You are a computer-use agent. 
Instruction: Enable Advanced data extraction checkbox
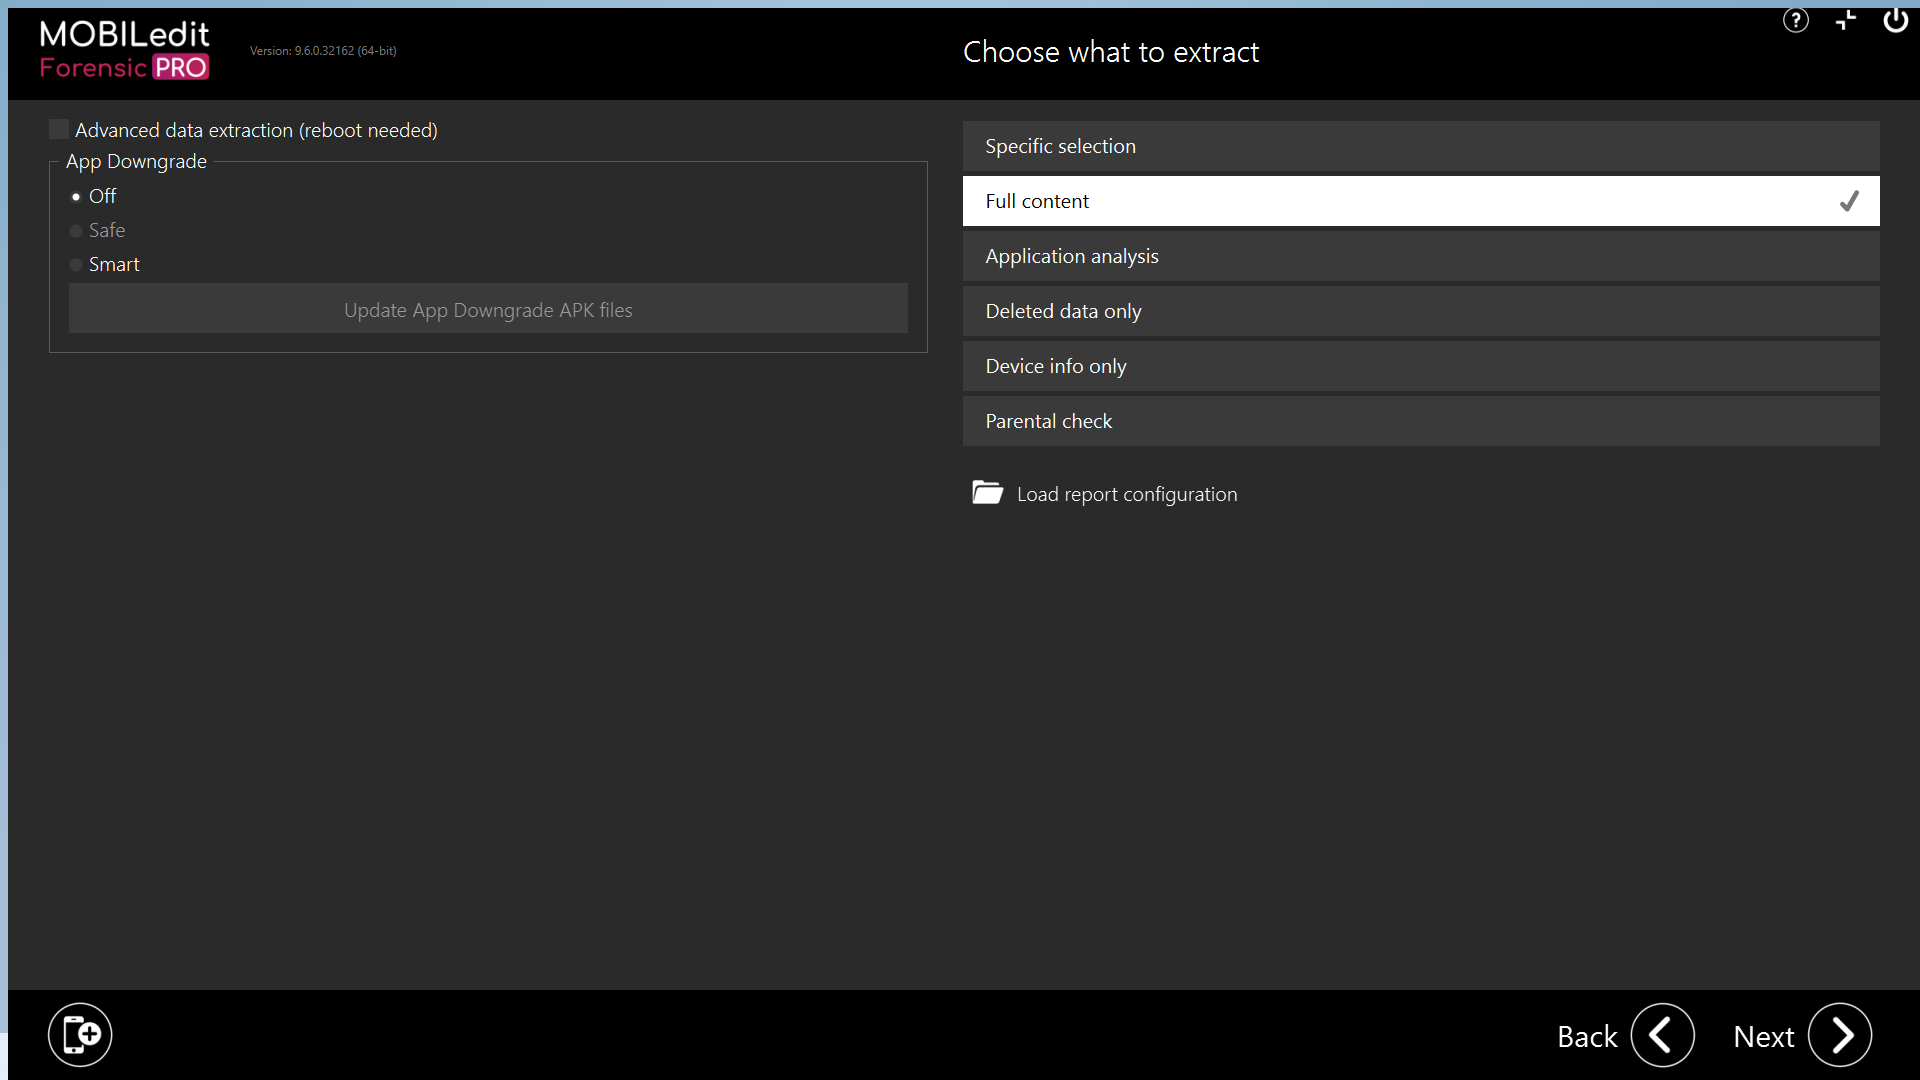59,130
